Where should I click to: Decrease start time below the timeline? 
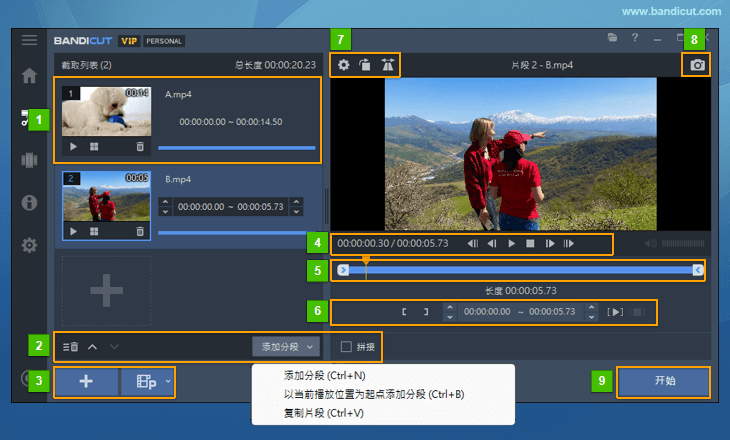(450, 317)
